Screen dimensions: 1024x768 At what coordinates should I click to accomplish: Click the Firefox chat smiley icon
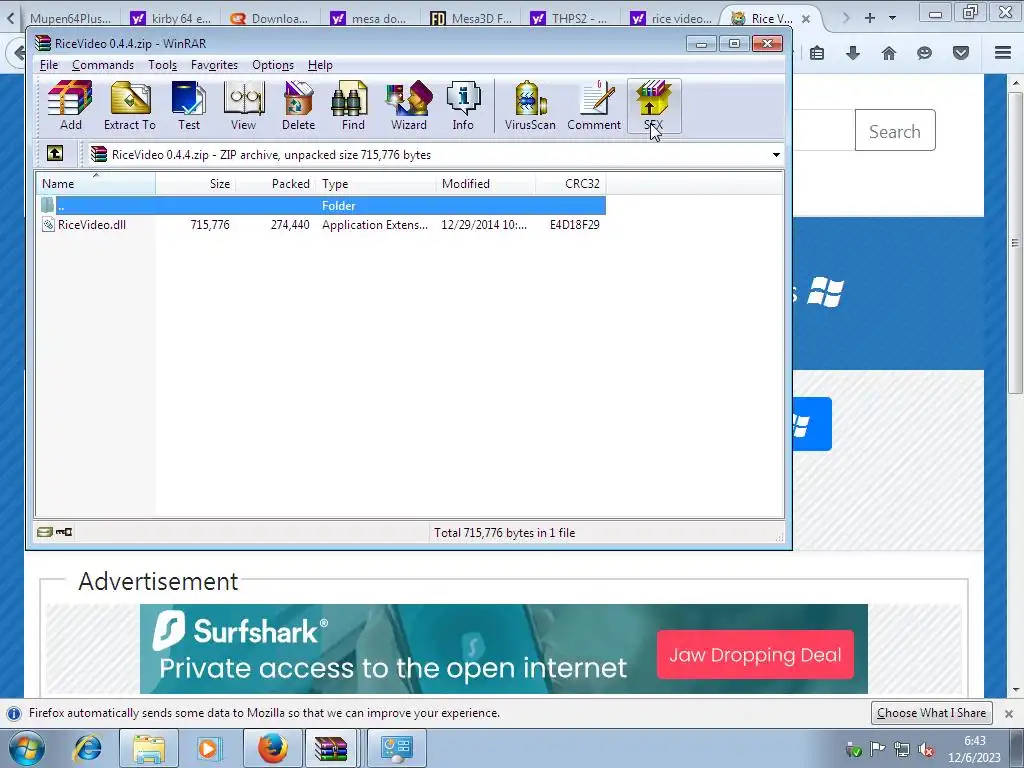pyautogui.click(x=924, y=53)
